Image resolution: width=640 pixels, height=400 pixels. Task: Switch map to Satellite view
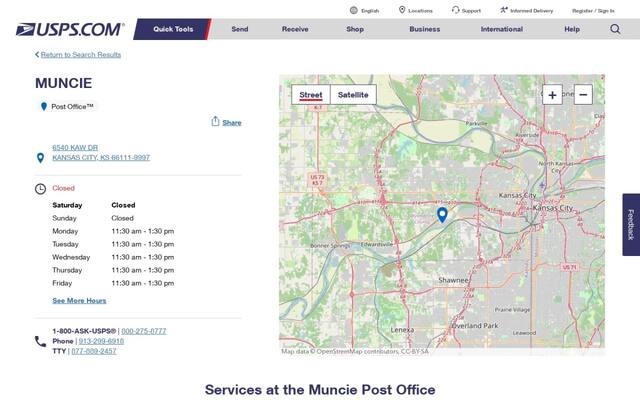click(x=353, y=95)
